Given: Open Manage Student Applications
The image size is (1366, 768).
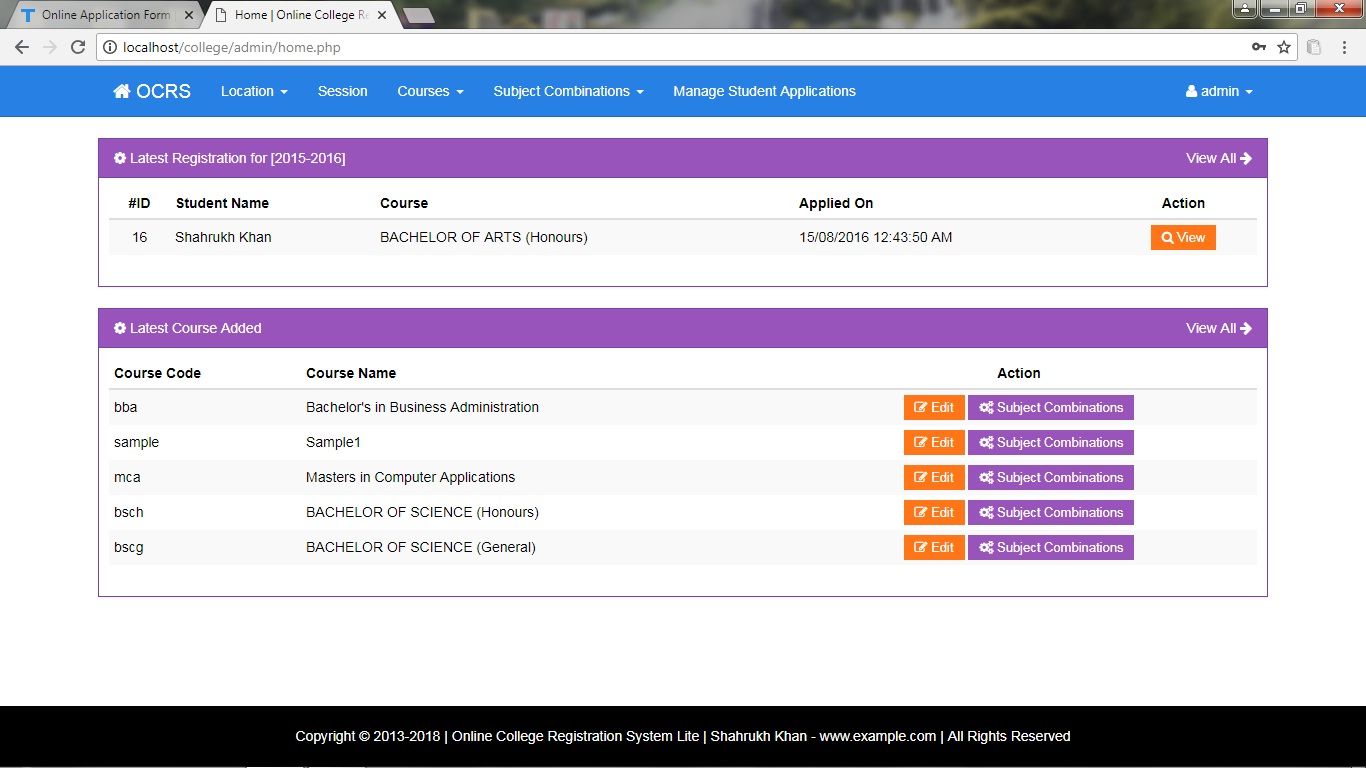Looking at the screenshot, I should click(x=764, y=91).
